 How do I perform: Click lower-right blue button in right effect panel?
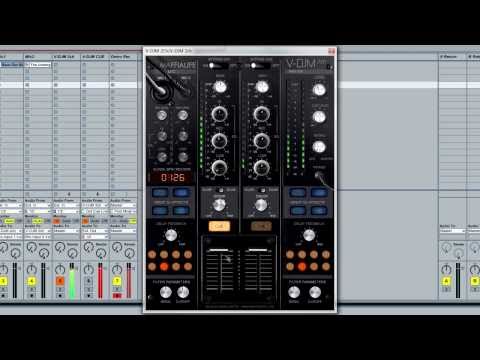pyautogui.click(x=319, y=211)
